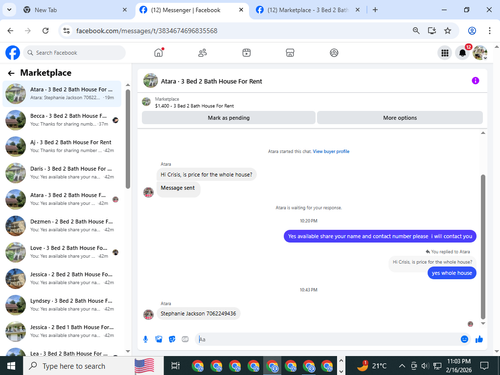The image size is (500, 375).
Task: Open the taskbar volume icon
Action: pos(425,366)
